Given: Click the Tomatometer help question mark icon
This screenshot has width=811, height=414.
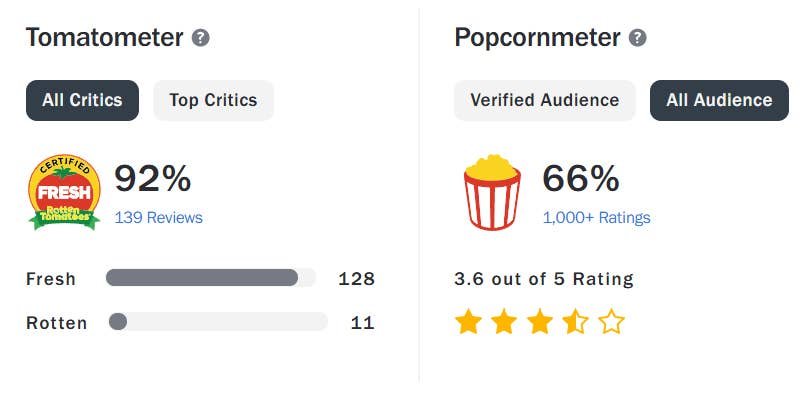Looking at the screenshot, I should click(201, 38).
